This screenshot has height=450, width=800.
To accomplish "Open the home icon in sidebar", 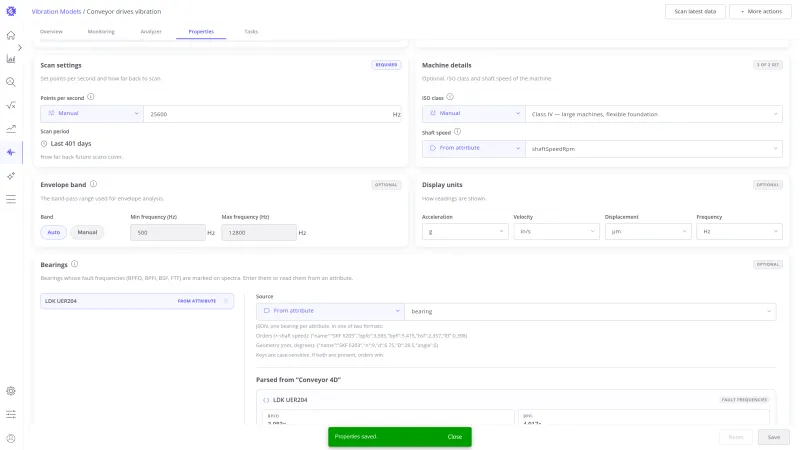I will click(11, 35).
